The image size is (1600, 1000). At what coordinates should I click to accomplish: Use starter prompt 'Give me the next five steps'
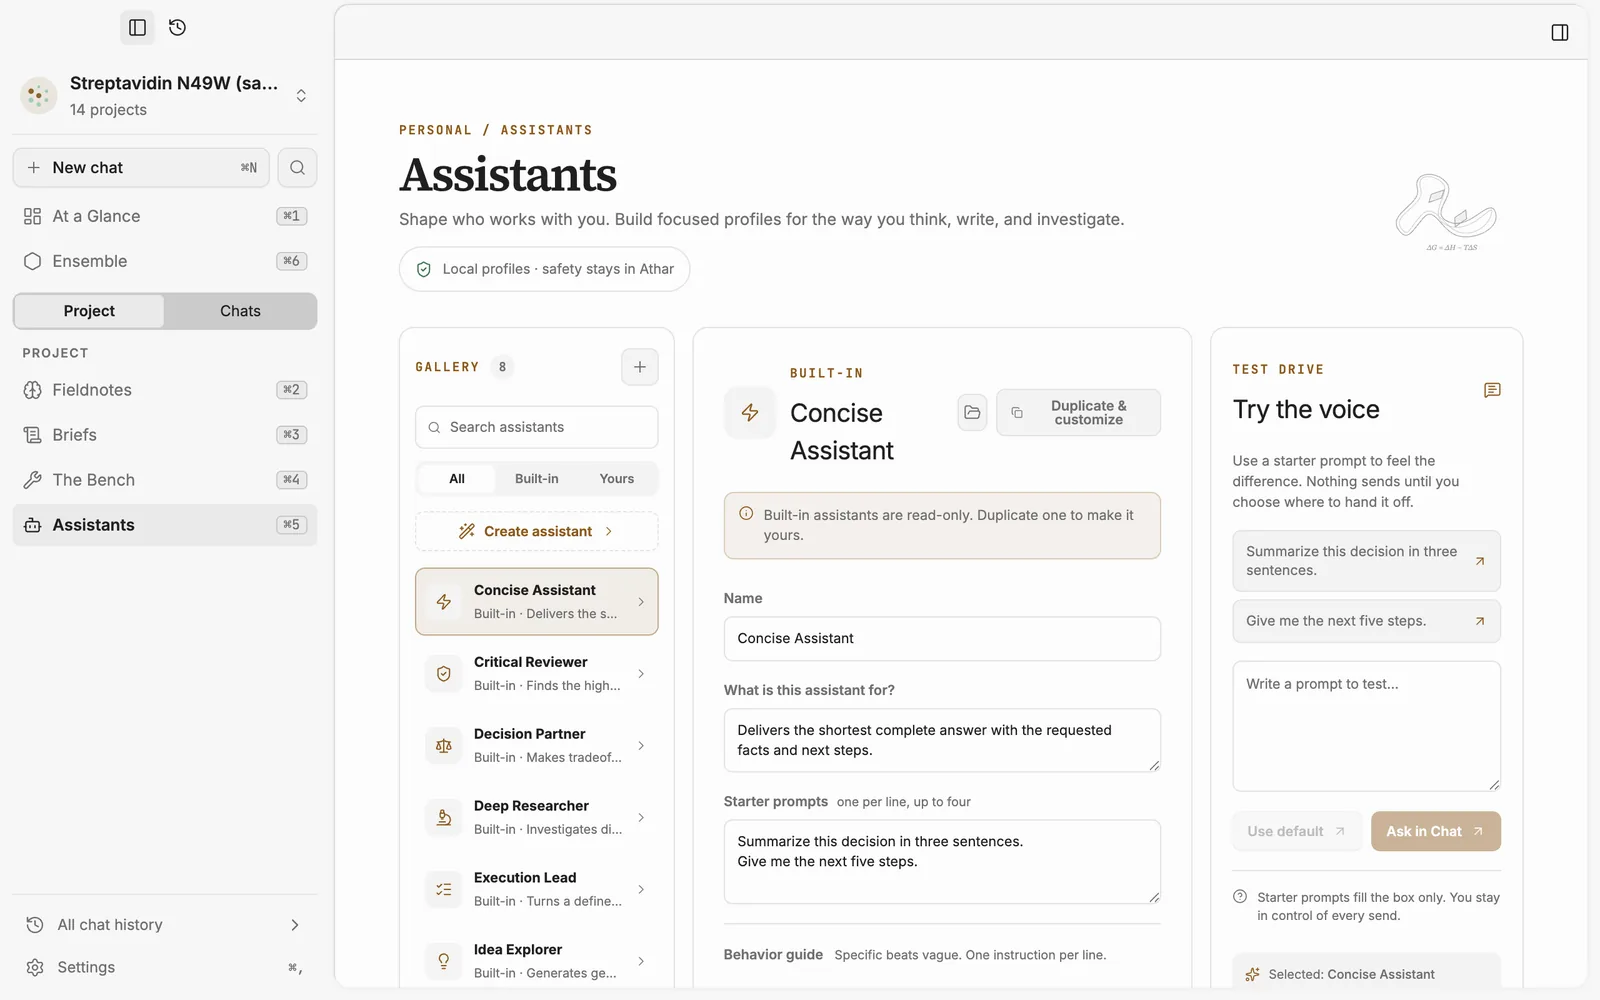coord(1366,621)
